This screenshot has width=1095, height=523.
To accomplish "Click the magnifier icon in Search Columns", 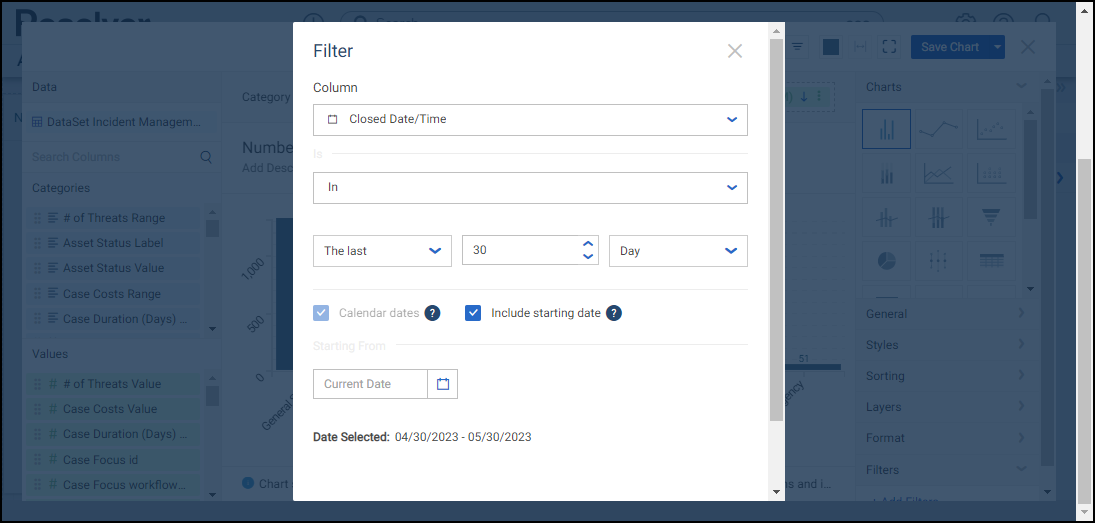I will click(205, 157).
